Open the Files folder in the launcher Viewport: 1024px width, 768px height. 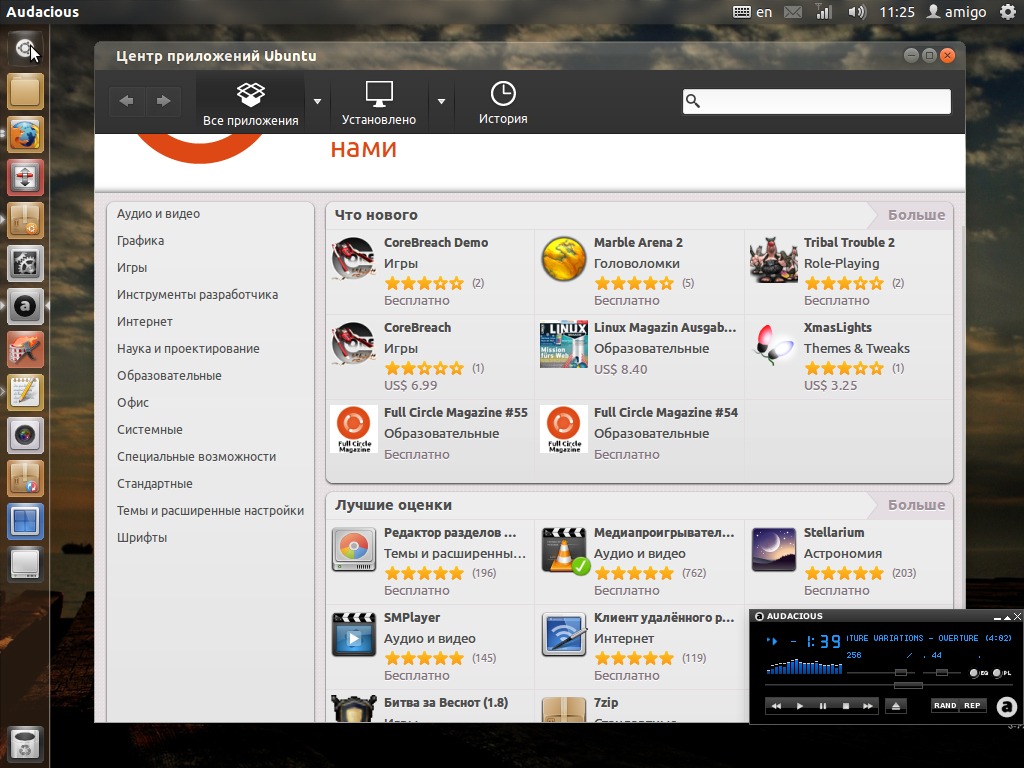click(25, 91)
